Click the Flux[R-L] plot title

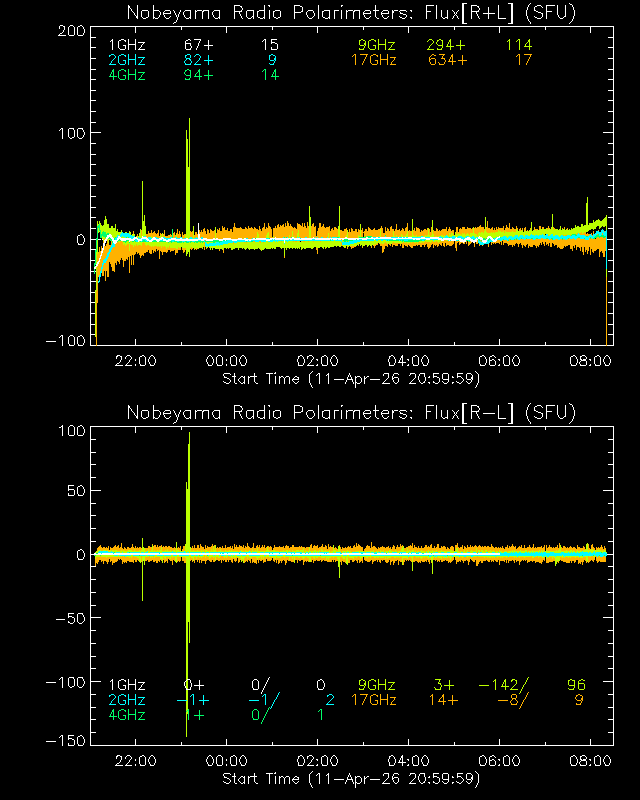(351, 412)
